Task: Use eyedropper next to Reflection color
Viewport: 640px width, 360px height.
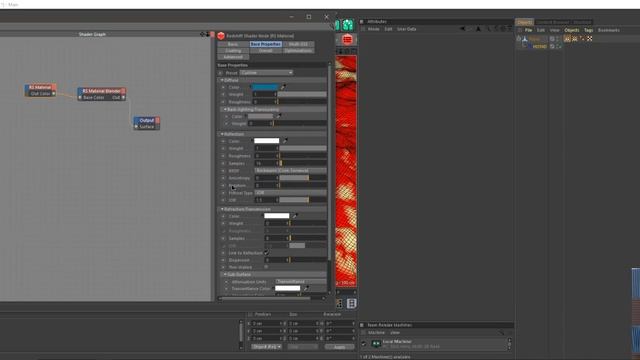Action: coord(285,141)
